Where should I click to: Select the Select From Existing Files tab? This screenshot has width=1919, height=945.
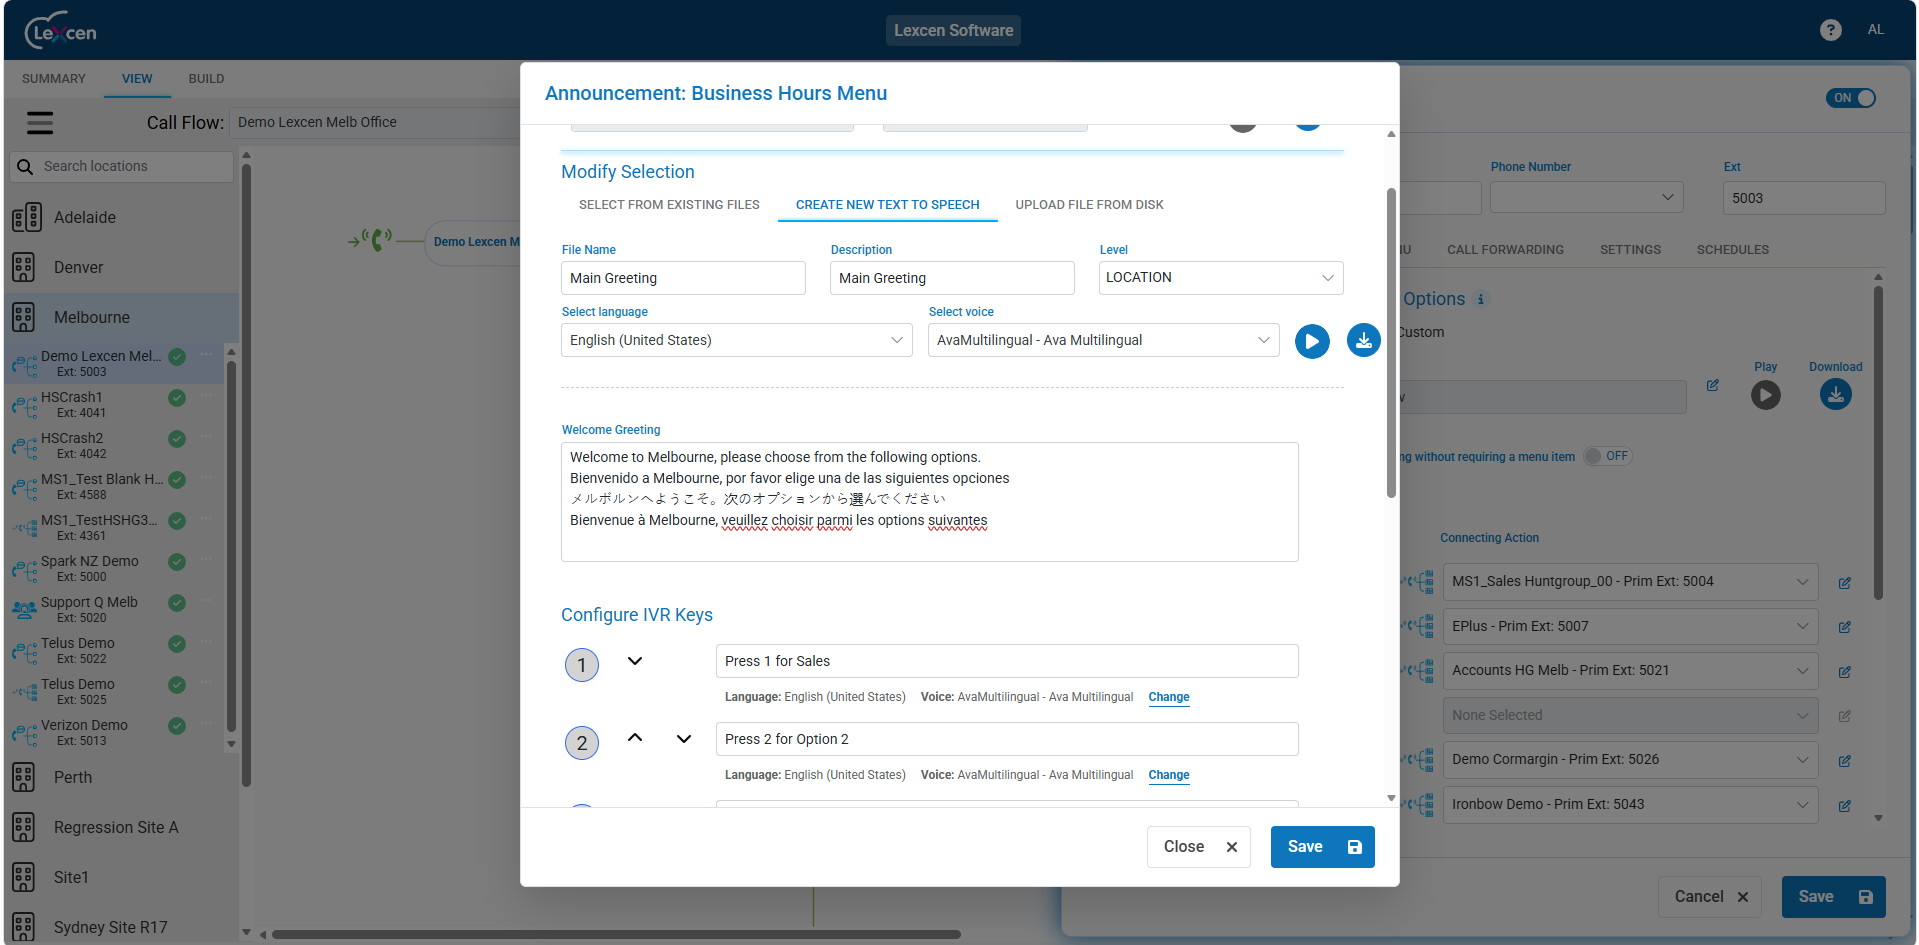[x=669, y=205]
